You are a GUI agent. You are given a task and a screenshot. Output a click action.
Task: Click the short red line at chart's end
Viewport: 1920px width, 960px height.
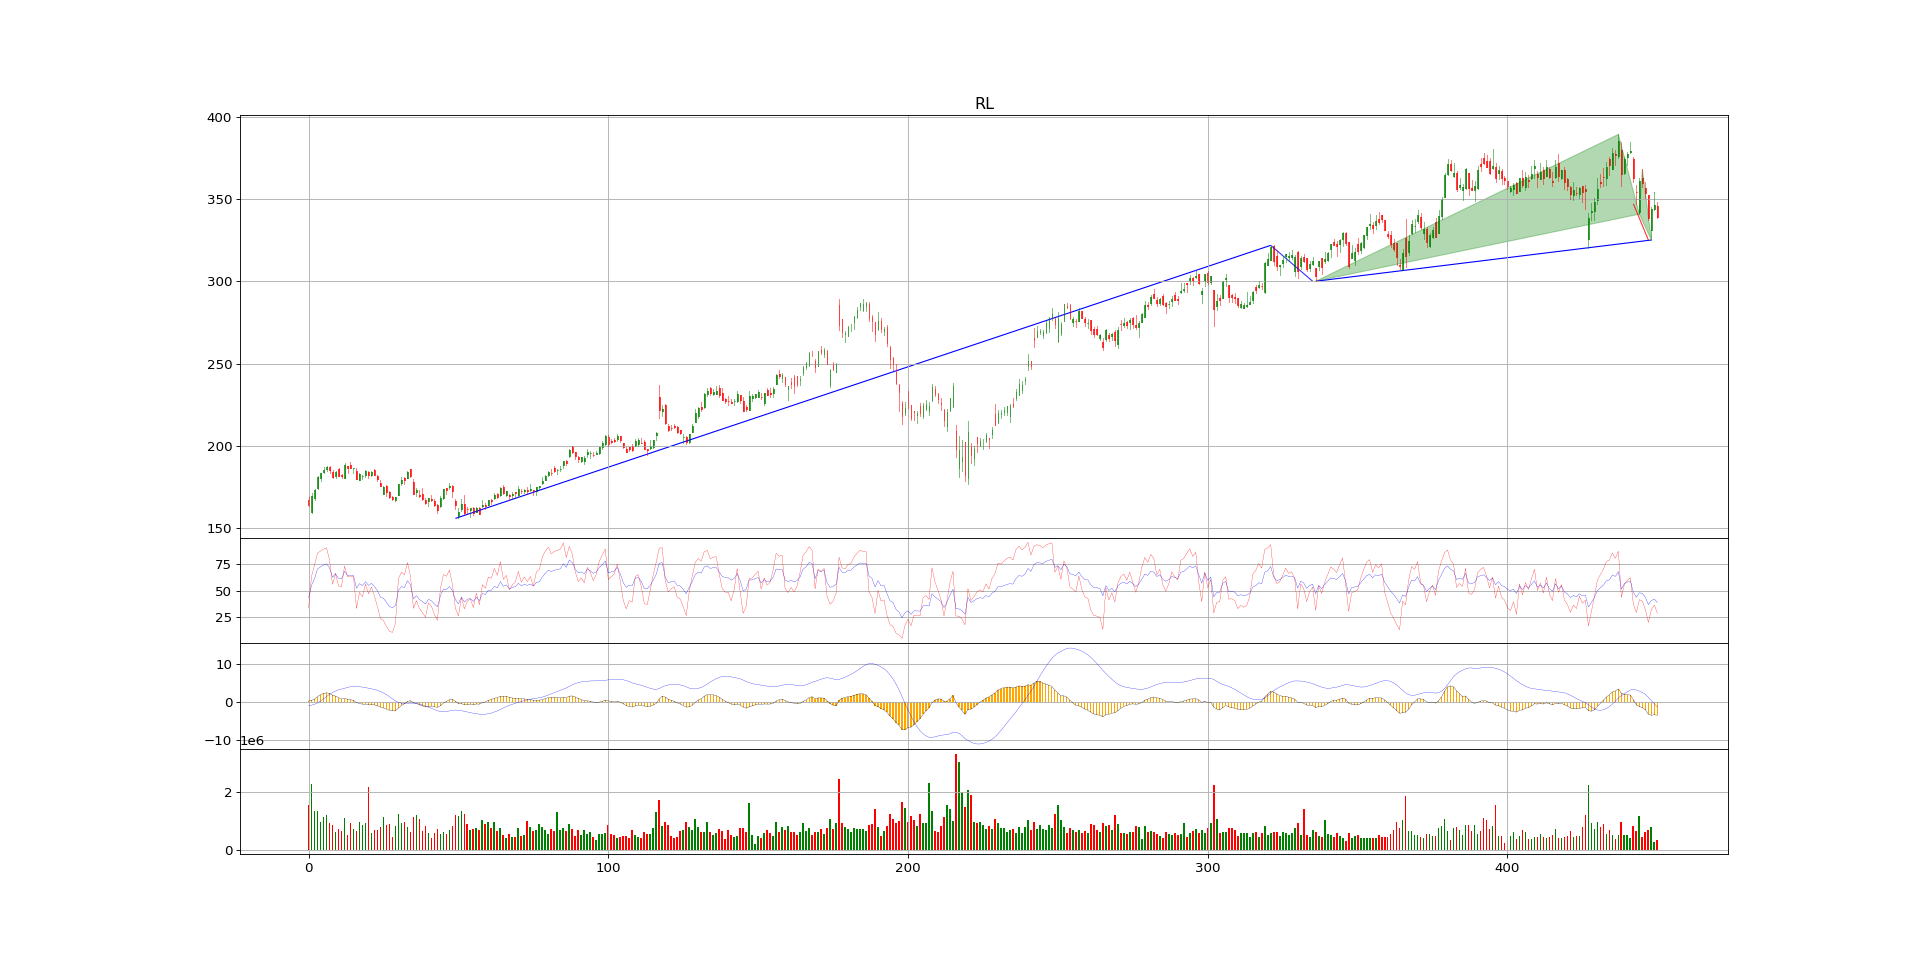click(1642, 222)
